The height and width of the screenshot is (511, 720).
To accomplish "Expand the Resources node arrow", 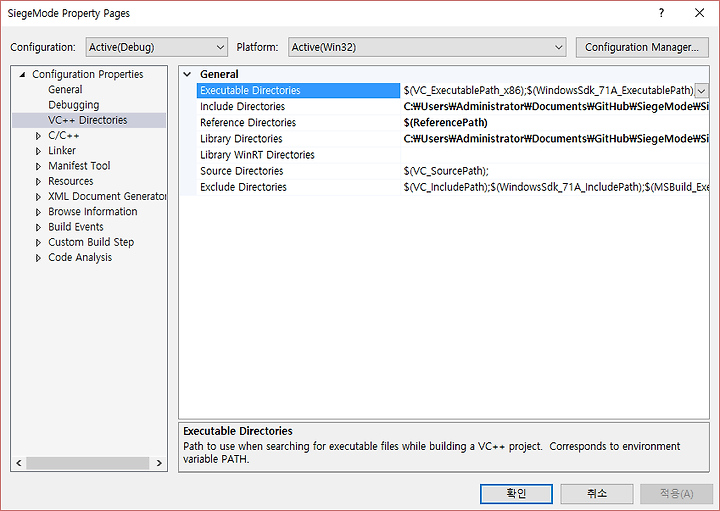I will pos(39,181).
